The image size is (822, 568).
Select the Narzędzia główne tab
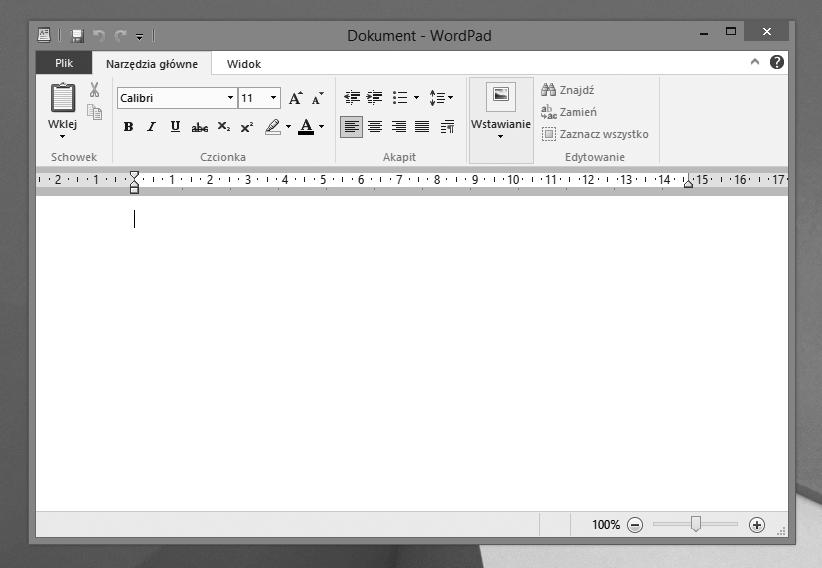point(152,64)
